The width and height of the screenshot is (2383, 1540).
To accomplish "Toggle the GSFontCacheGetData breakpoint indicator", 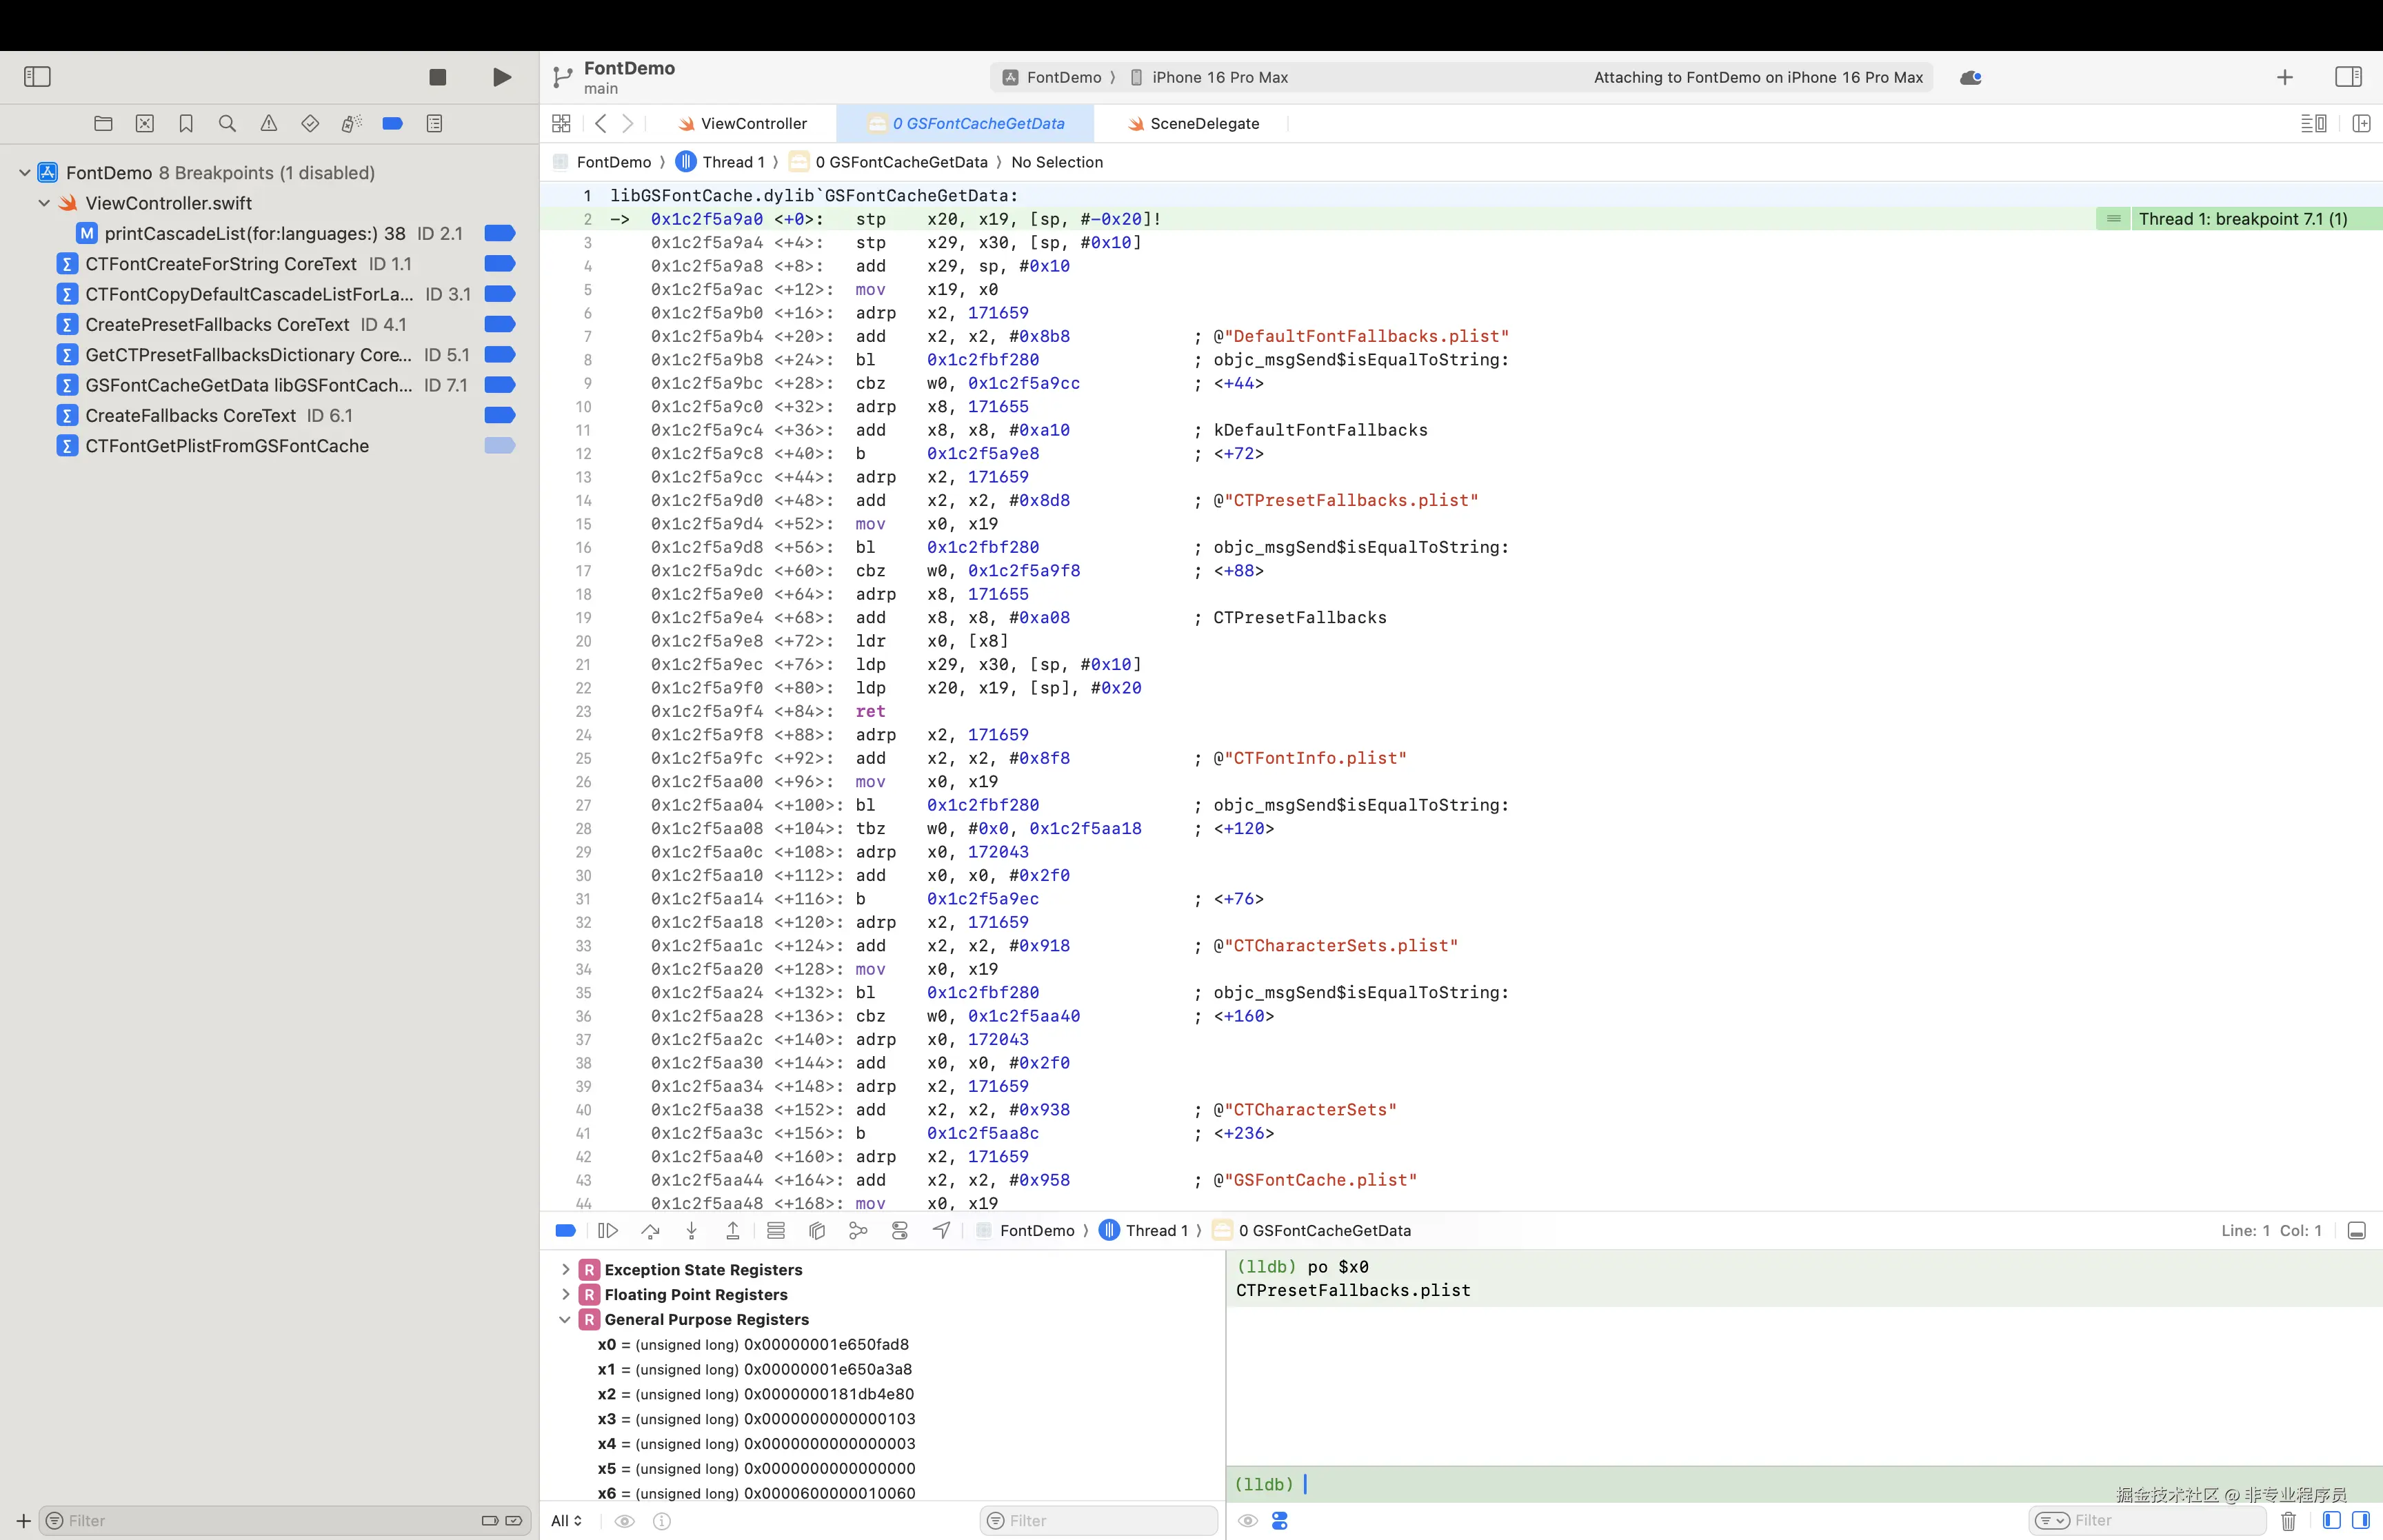I will [499, 385].
